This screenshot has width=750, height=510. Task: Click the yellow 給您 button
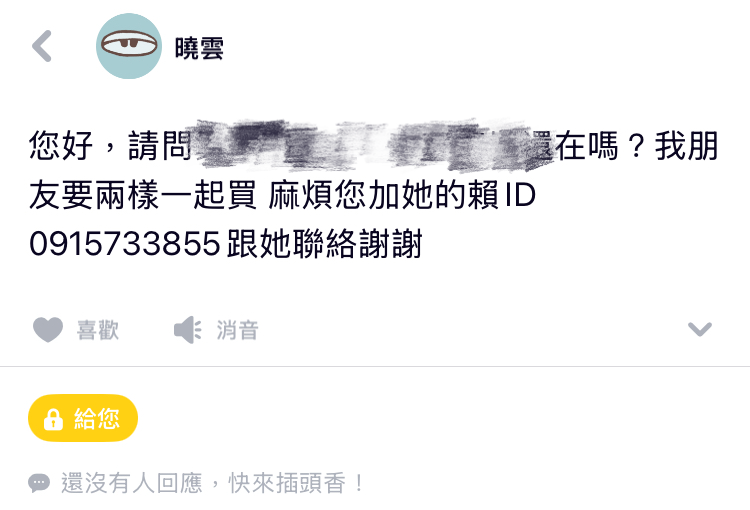point(83,418)
